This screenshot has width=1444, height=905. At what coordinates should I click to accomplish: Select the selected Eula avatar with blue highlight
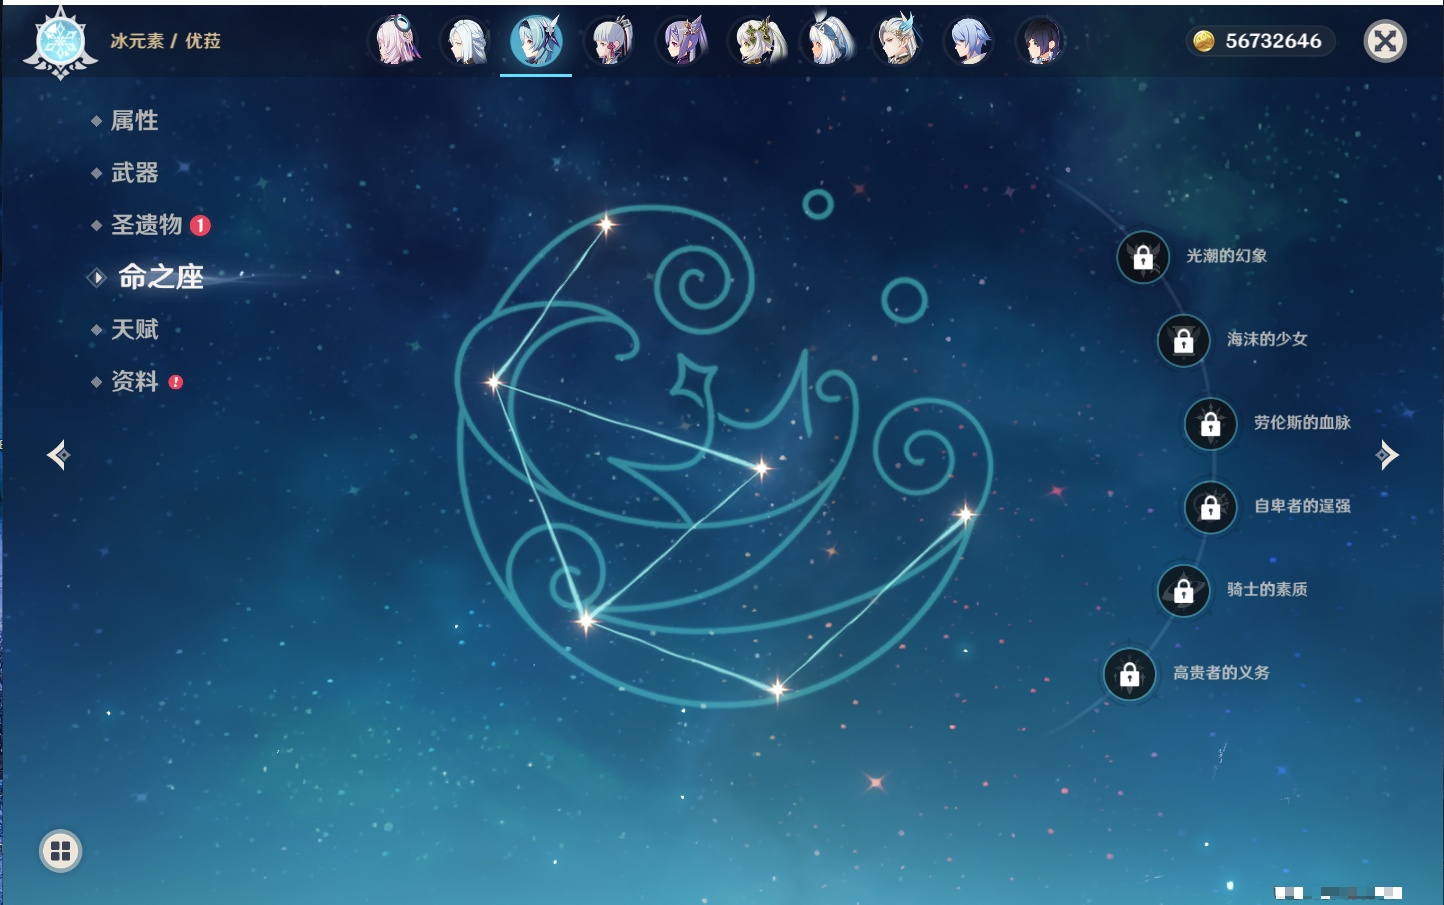[x=536, y=41]
